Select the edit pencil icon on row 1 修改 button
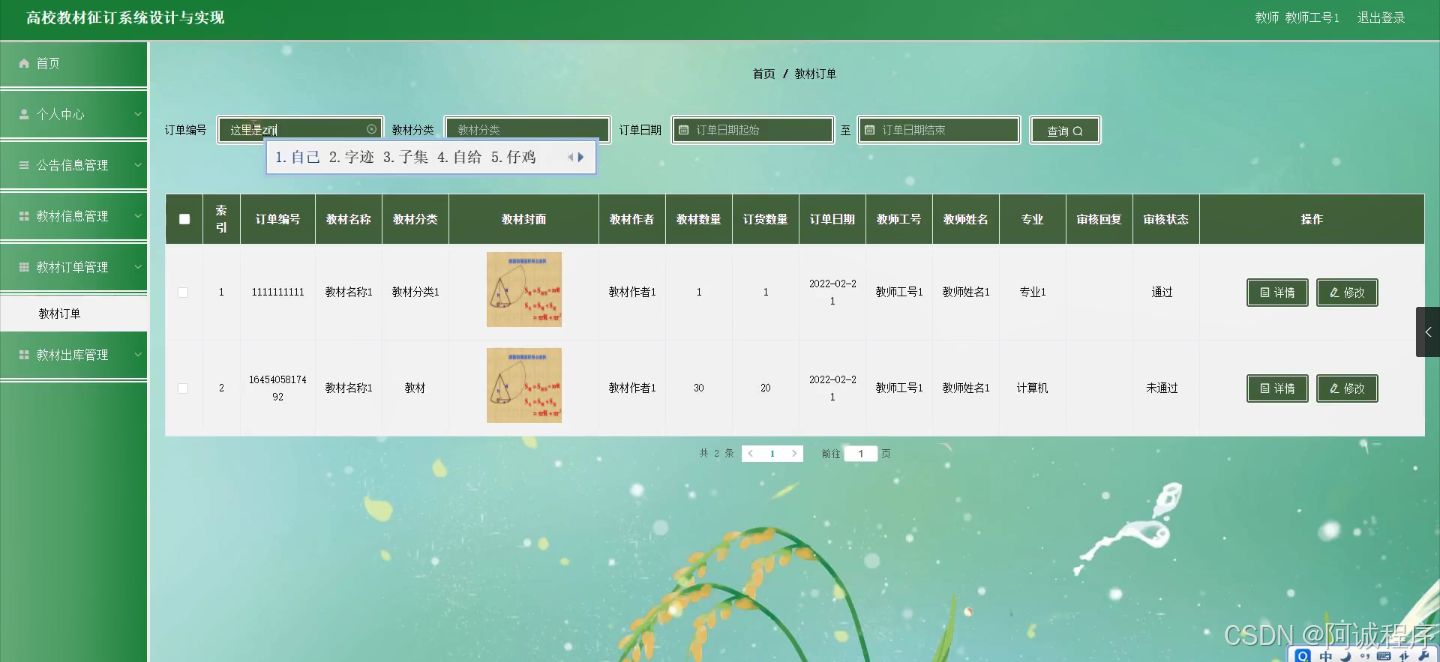 coord(1333,292)
